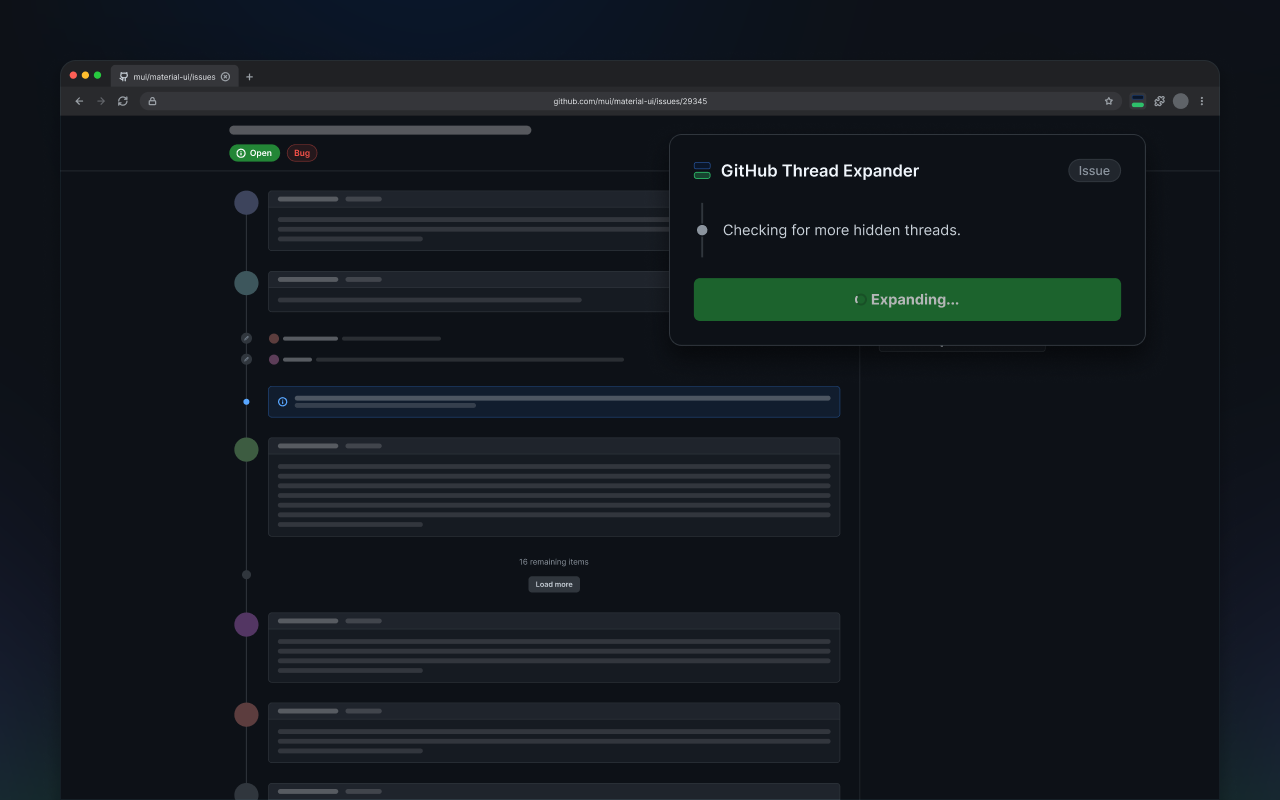Screen dimensions: 1280x800
Task: Click the browser forward arrow
Action: point(101,101)
